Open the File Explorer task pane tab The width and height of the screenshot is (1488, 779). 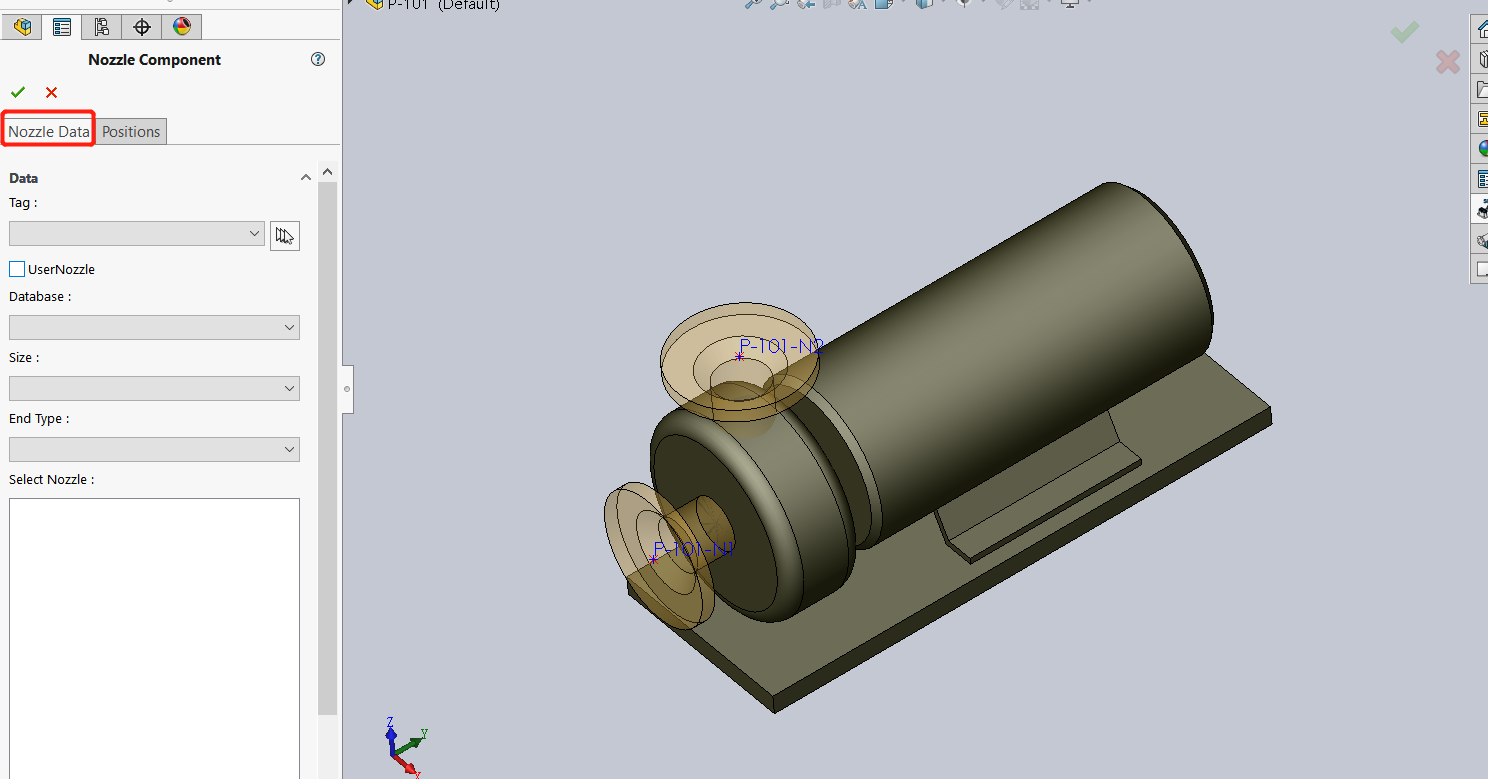coord(1482,90)
